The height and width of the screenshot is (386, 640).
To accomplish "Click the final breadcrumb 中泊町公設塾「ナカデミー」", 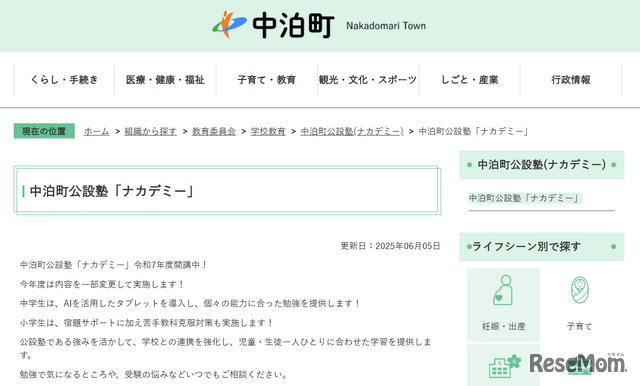I will [x=474, y=131].
